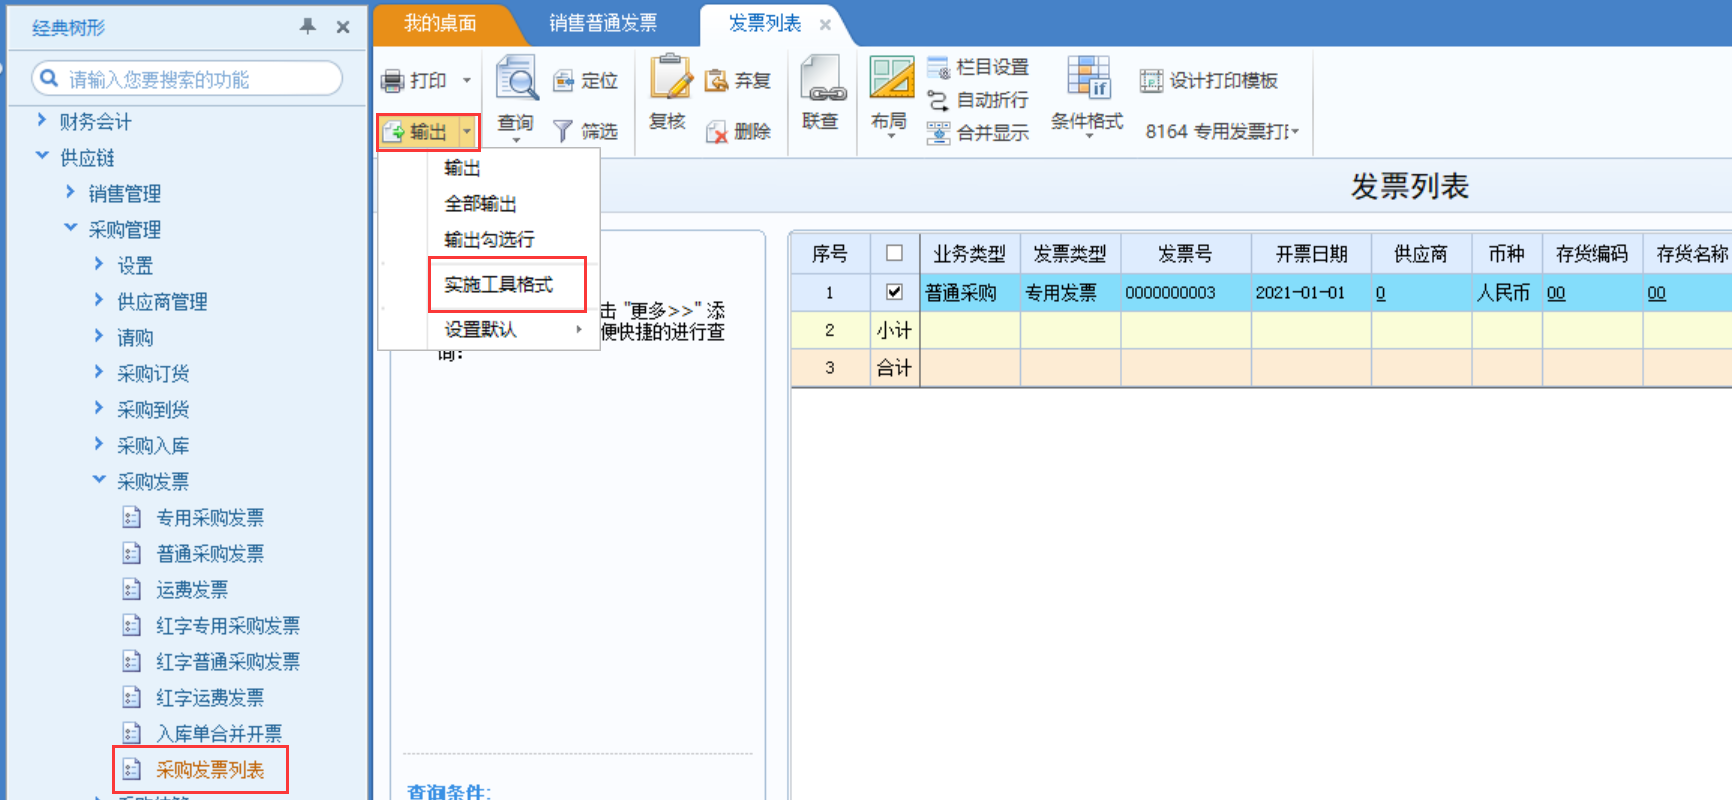Toggle the select-all checkbox in table header
This screenshot has height=800, width=1732.
[895, 254]
